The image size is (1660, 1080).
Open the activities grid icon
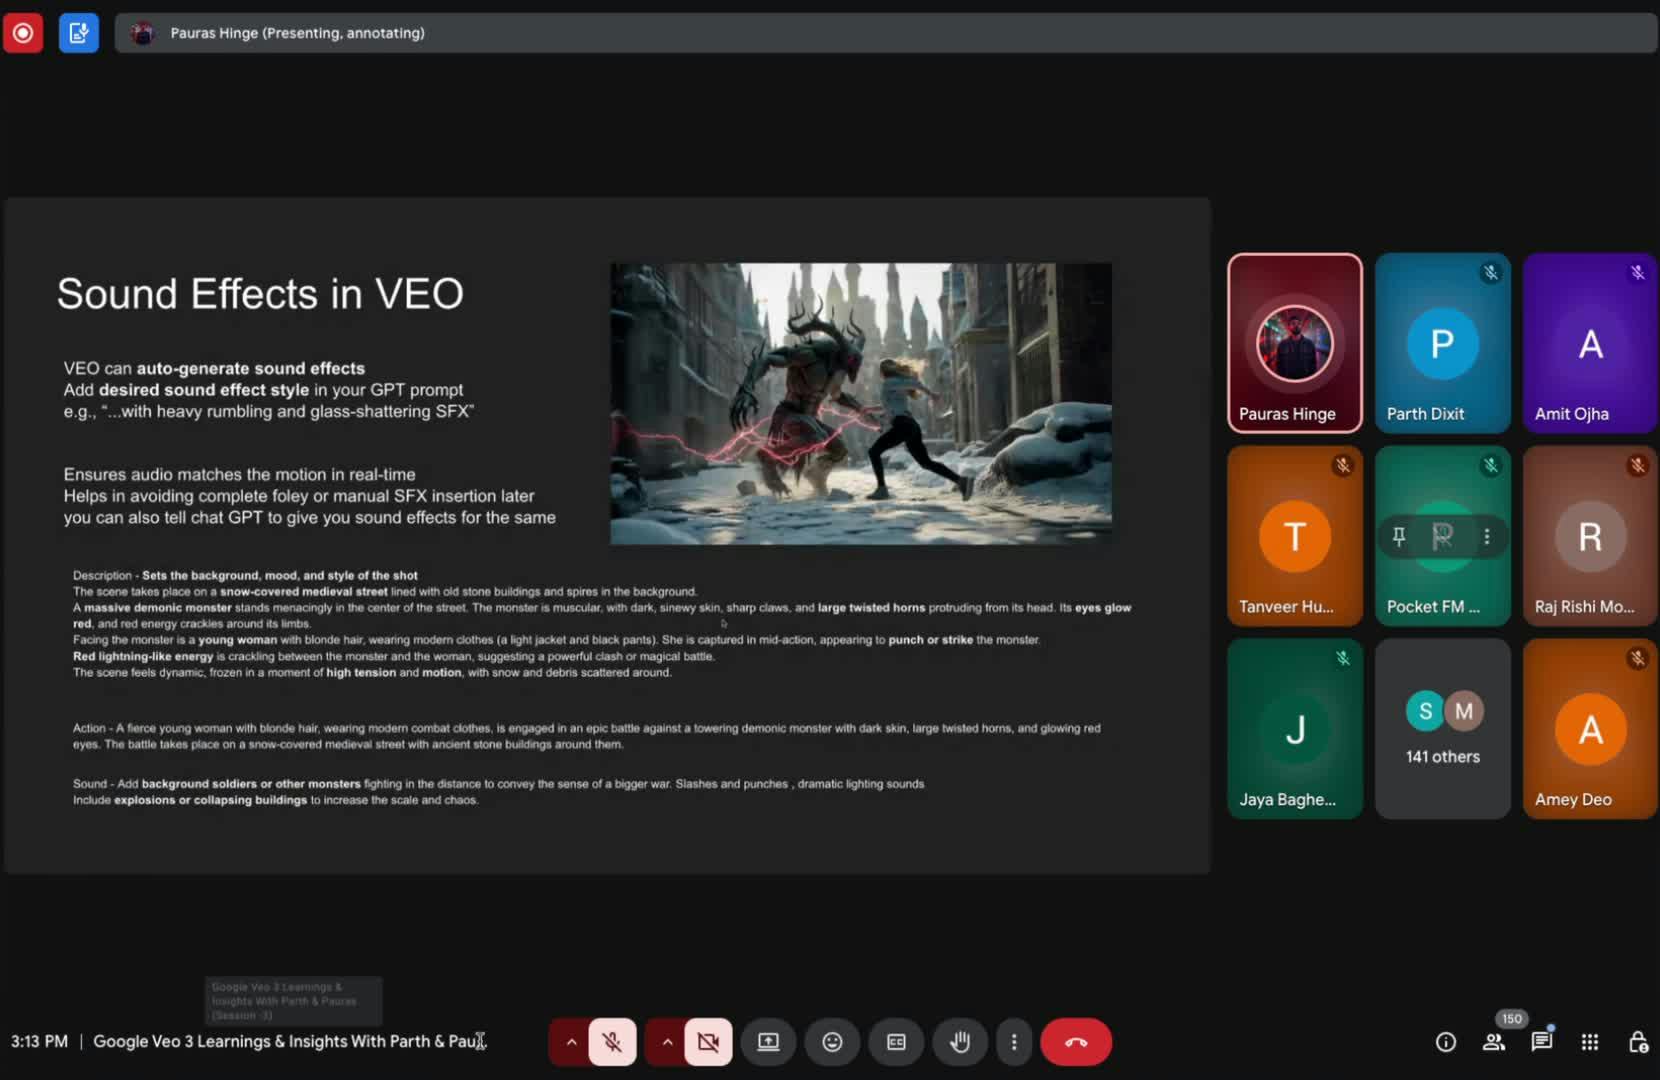1590,1042
